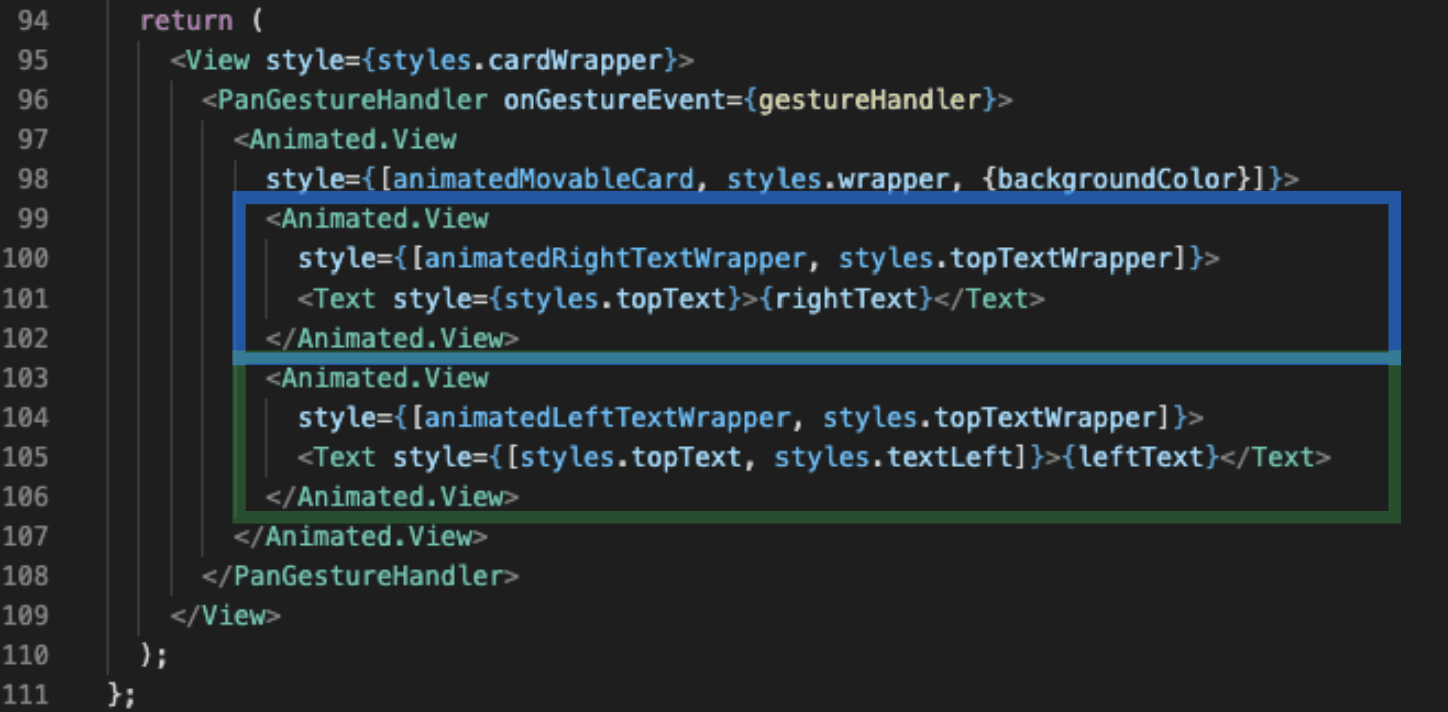The height and width of the screenshot is (712, 1448).
Task: Click the opening PanGestureHandler tag name
Action: click(352, 100)
